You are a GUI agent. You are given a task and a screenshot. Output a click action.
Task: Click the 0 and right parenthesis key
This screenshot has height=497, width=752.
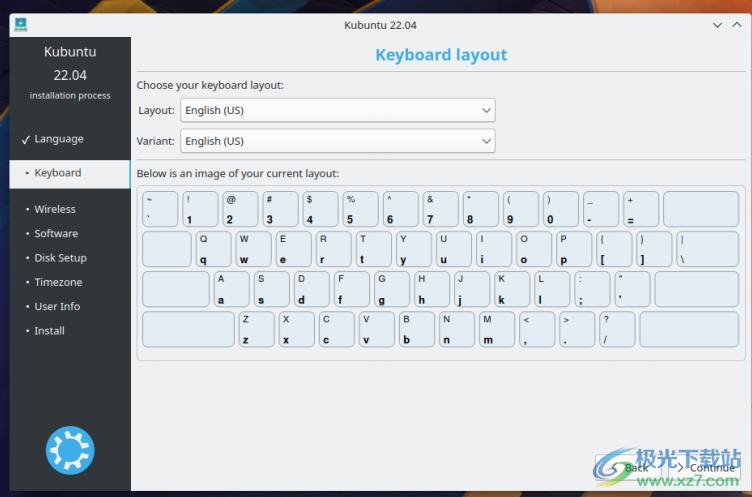pyautogui.click(x=561, y=209)
